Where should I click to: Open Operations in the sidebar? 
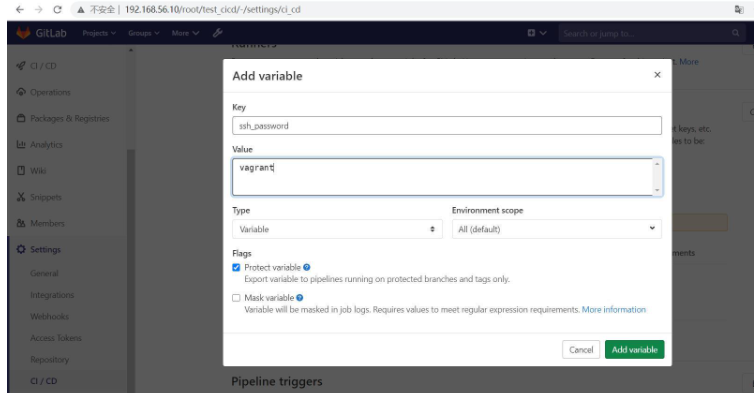pos(50,92)
